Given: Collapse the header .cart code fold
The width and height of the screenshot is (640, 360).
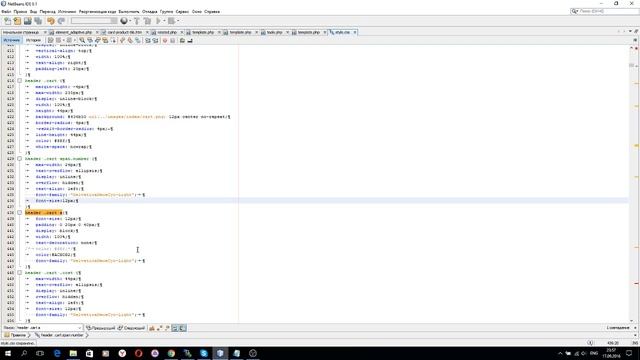Looking at the screenshot, I should (20, 81).
